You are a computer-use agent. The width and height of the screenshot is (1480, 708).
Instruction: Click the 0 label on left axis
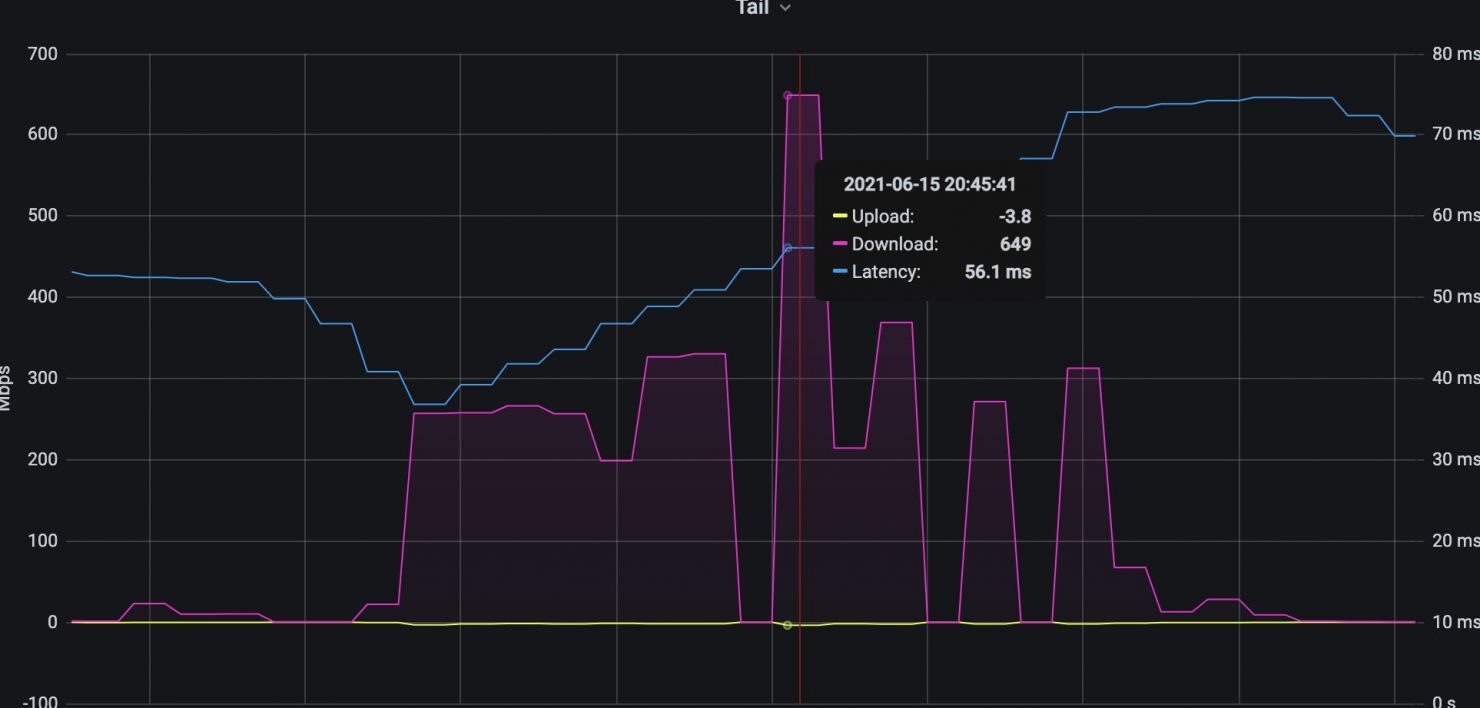[51, 623]
